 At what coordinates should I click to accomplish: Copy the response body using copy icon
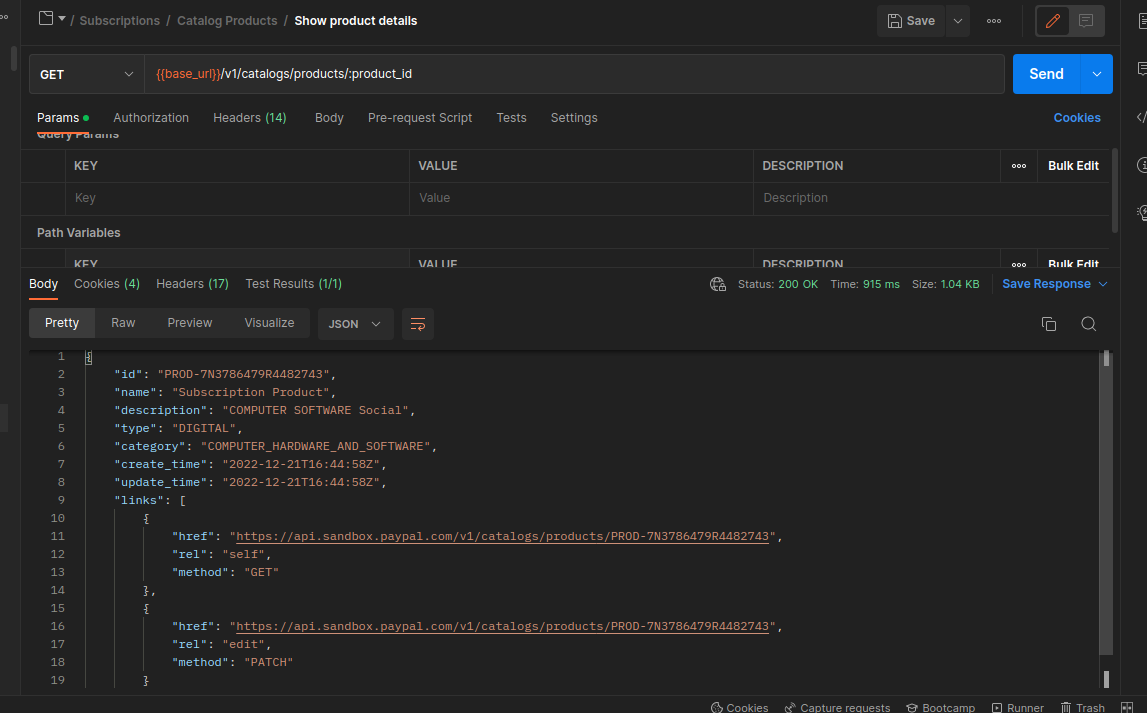[x=1048, y=324]
